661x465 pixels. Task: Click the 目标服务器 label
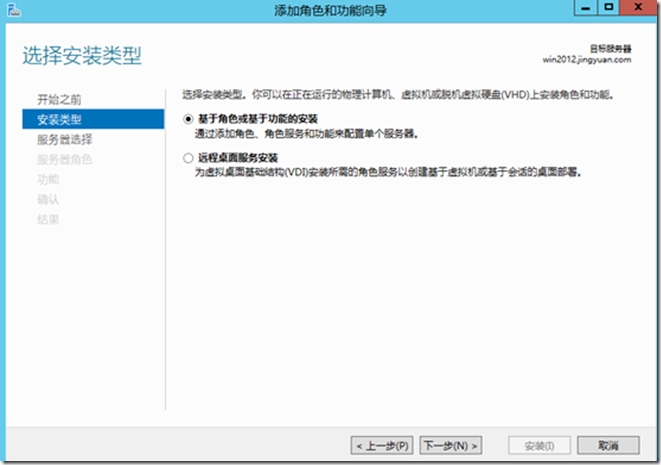tap(610, 49)
